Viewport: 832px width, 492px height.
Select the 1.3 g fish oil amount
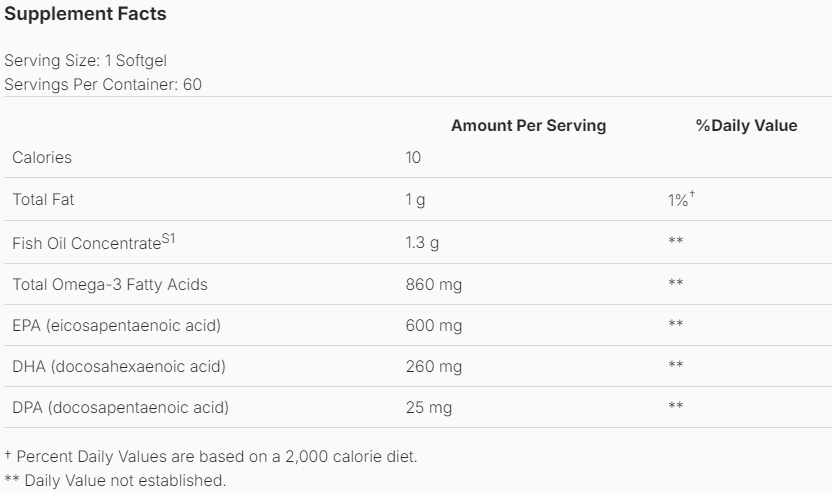[x=423, y=242]
